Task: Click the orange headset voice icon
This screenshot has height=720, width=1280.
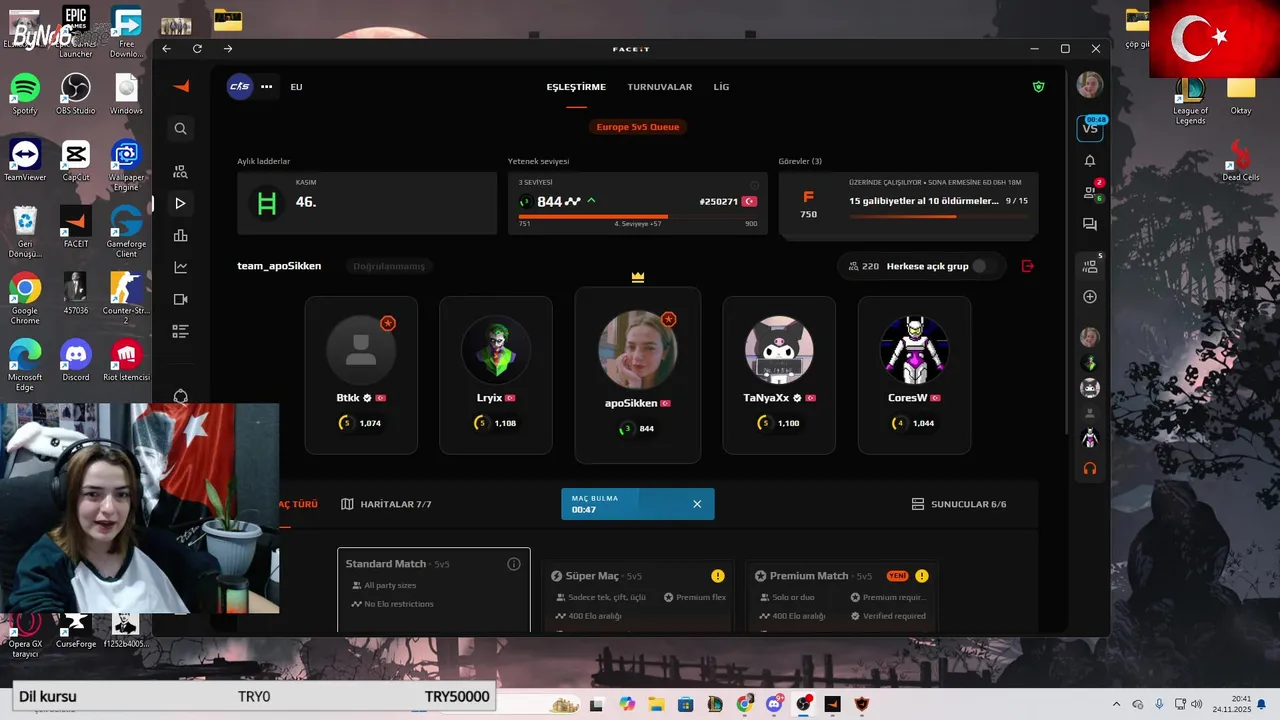Action: [x=1090, y=468]
